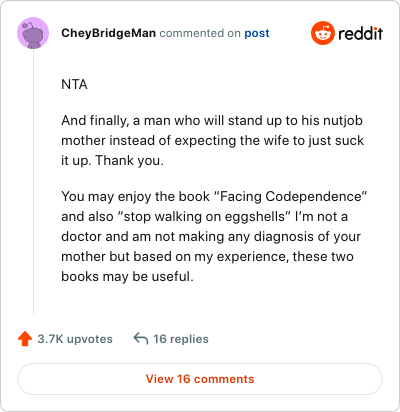The width and height of the screenshot is (400, 412).
Task: Click the "Thank you." sentence
Action: 130,161
